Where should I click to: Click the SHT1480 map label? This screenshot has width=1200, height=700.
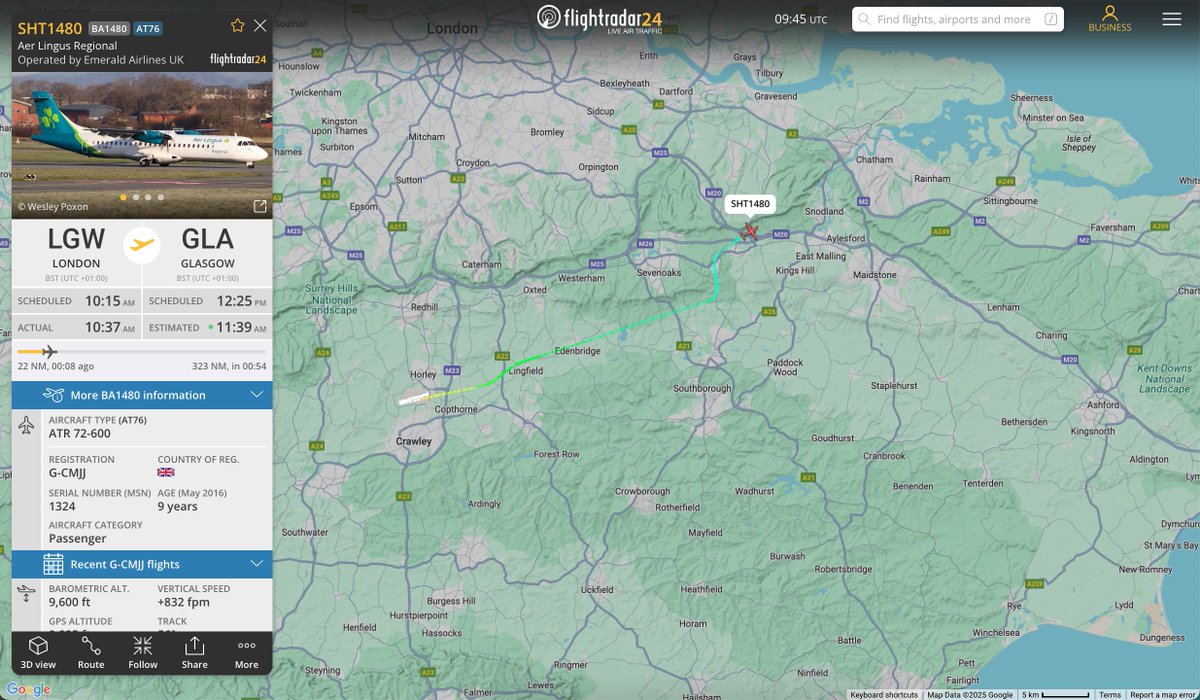coord(750,204)
